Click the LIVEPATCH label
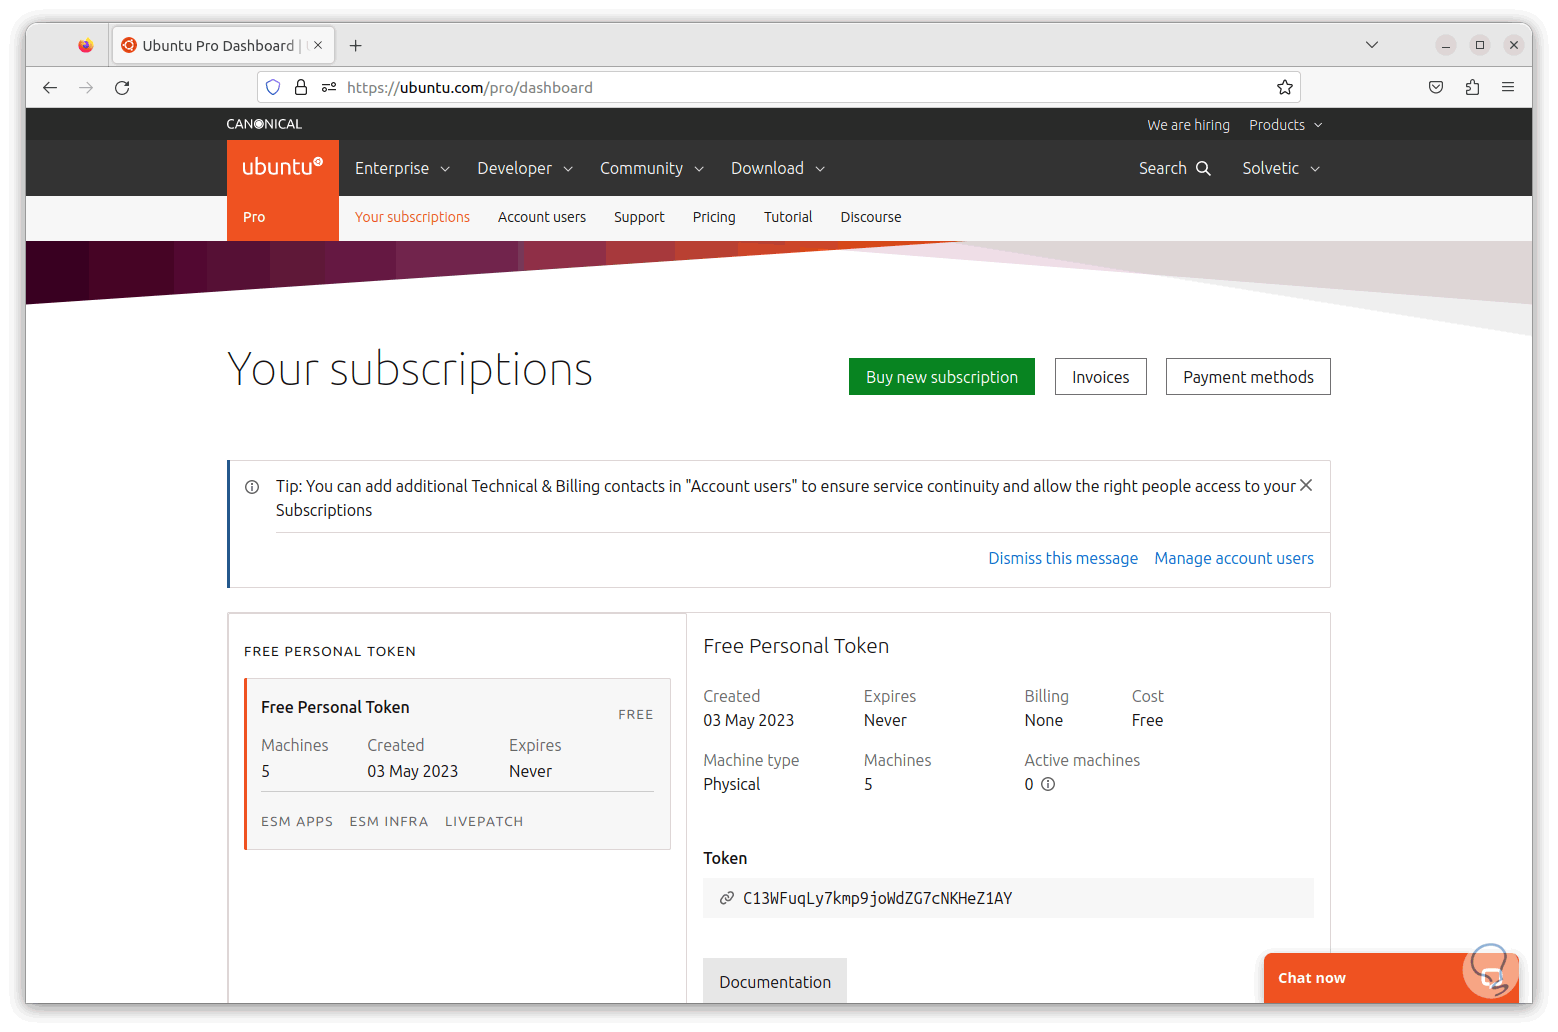1558x1032 pixels. click(484, 822)
